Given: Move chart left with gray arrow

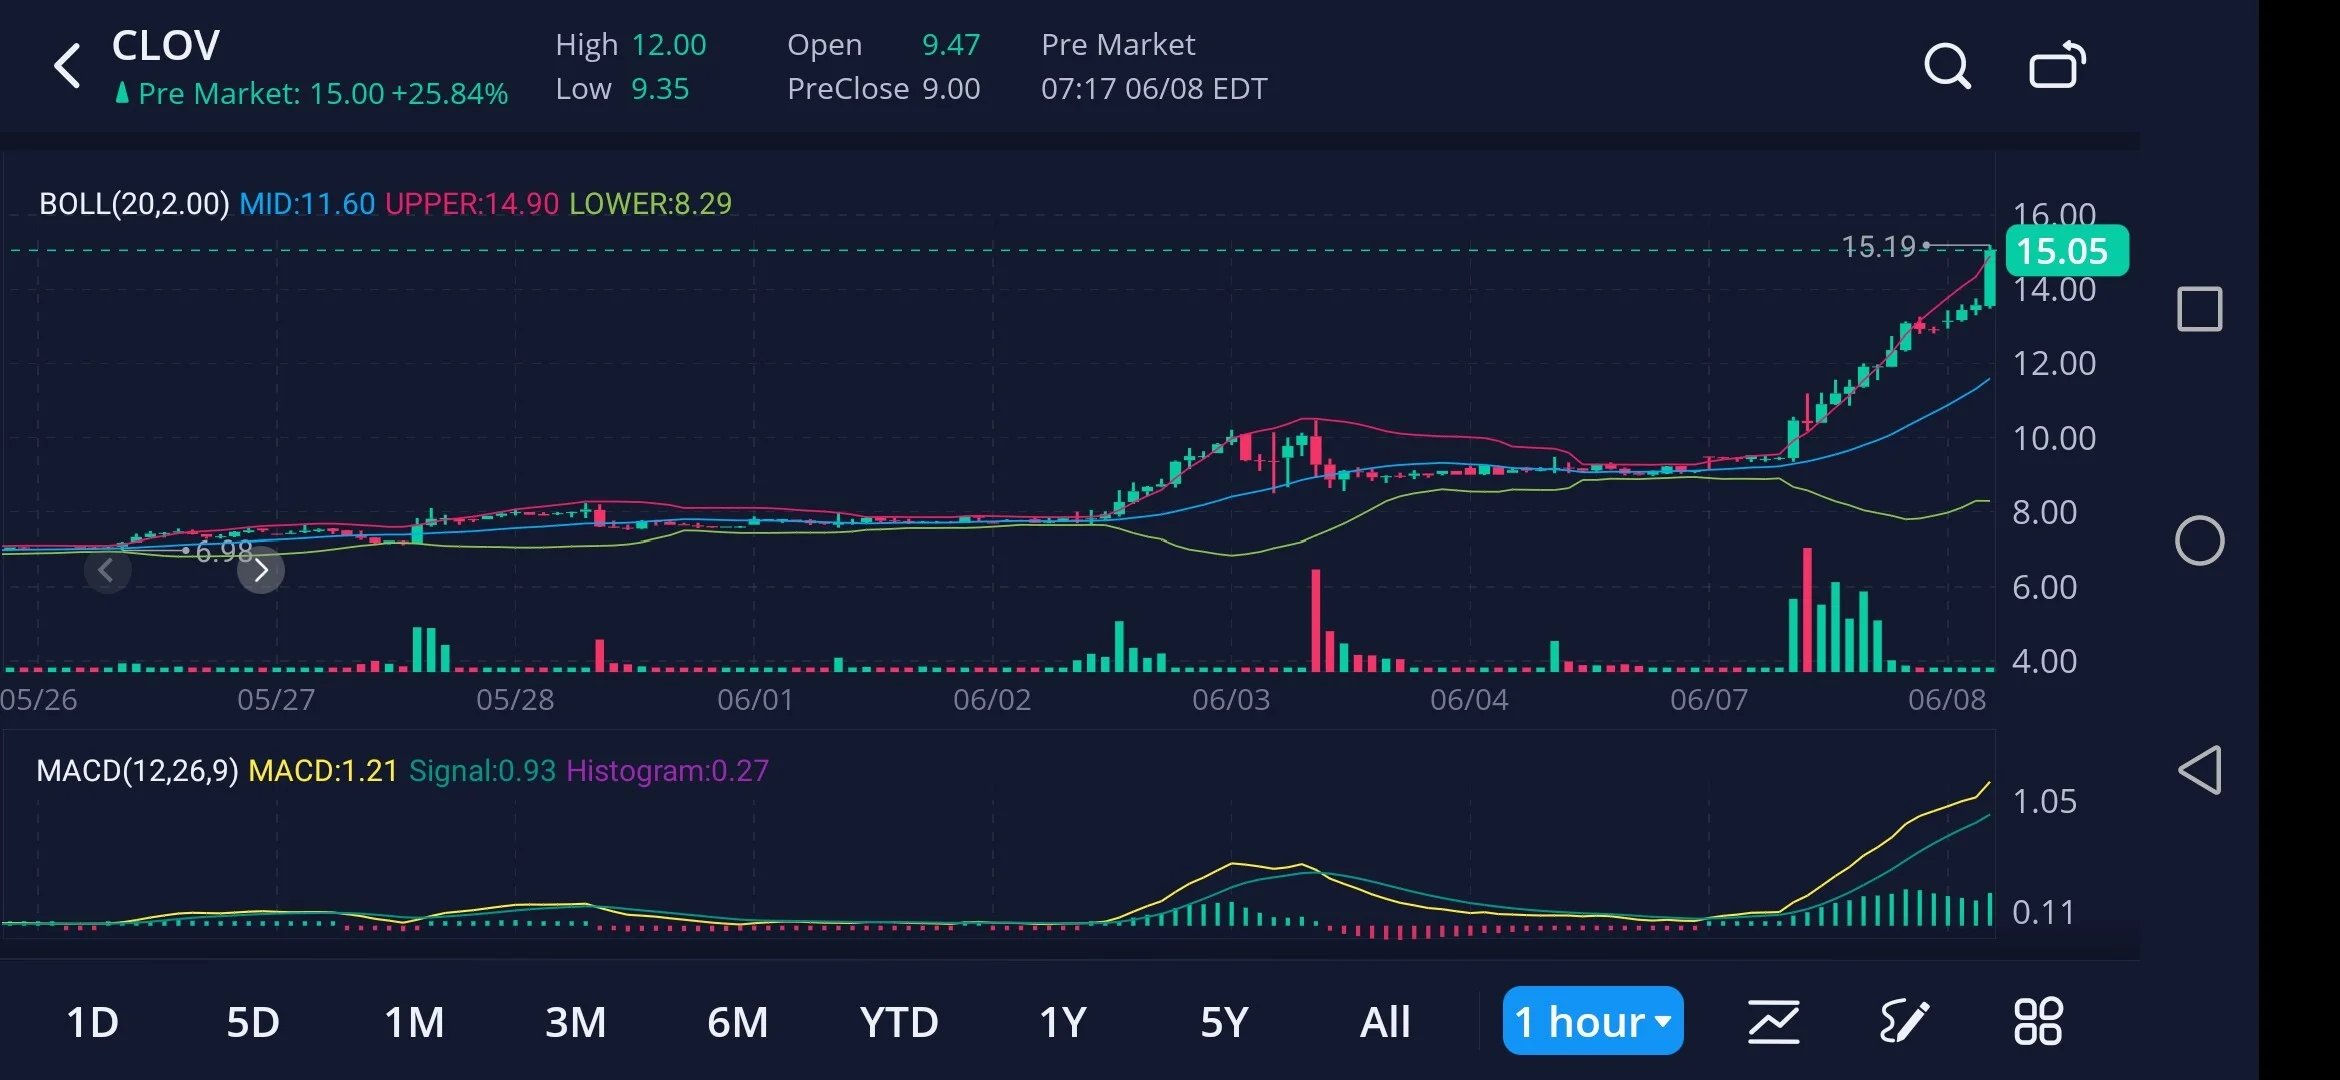Looking at the screenshot, I should [x=107, y=570].
